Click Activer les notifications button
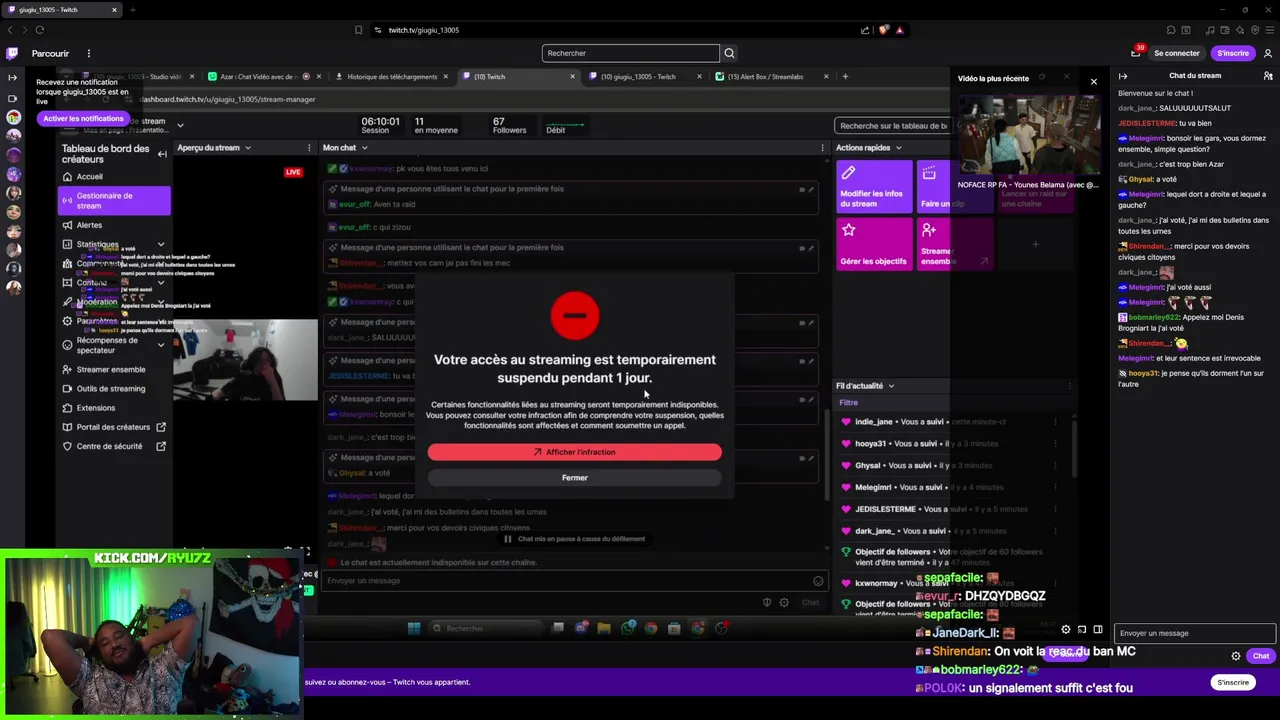This screenshot has width=1280, height=720. pos(83,119)
